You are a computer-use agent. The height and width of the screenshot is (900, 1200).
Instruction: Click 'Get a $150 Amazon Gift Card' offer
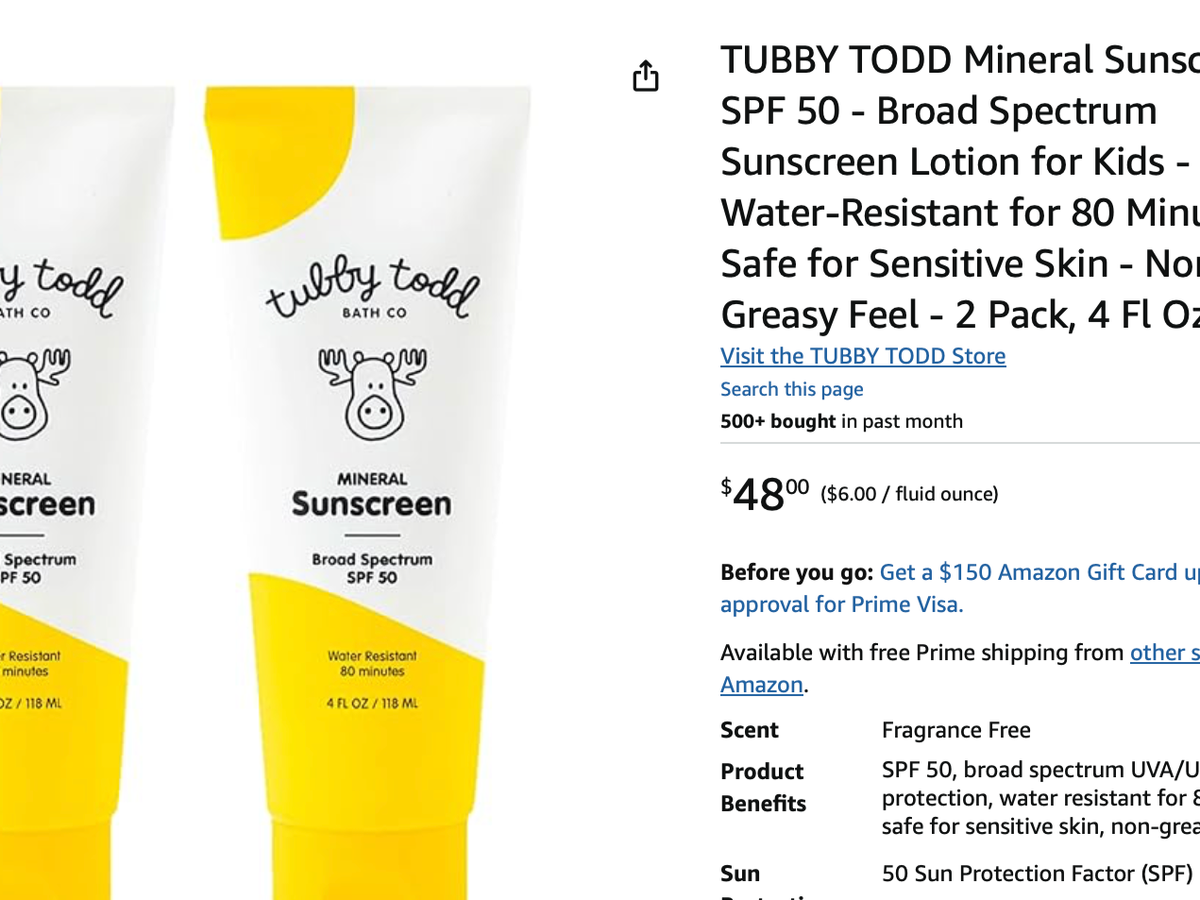coord(1040,572)
